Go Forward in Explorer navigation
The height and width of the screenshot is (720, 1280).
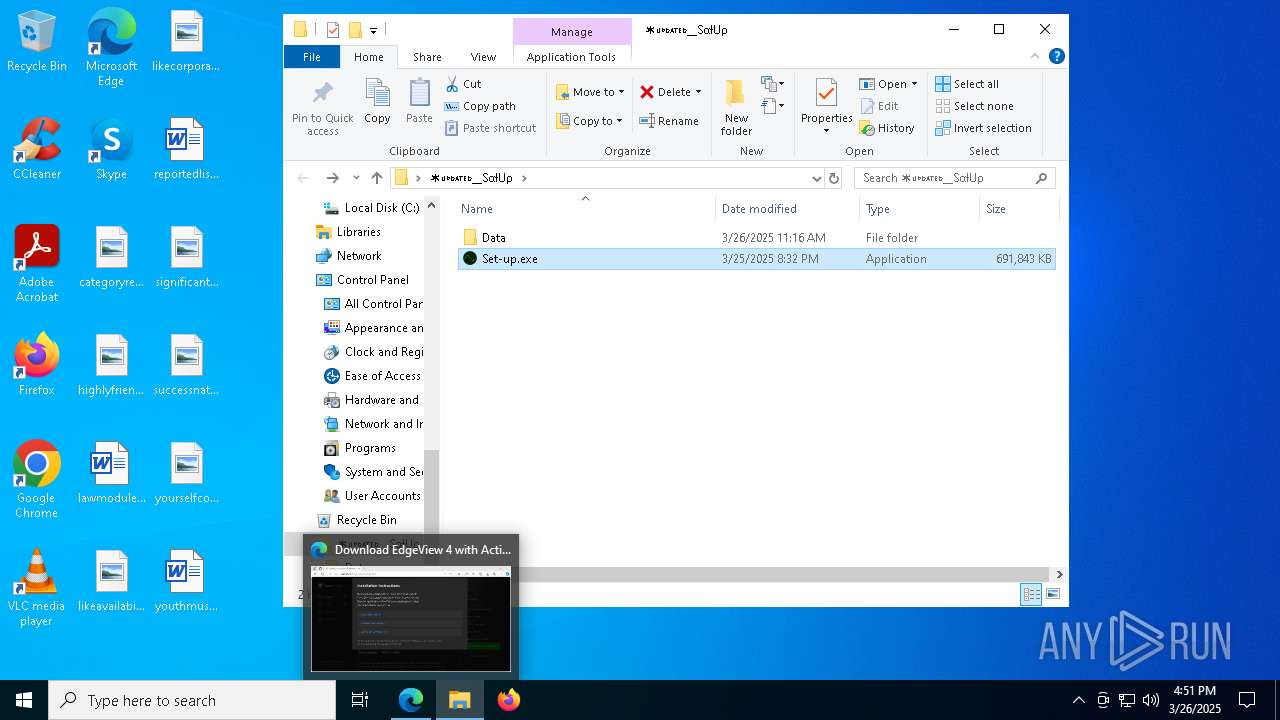[x=332, y=178]
